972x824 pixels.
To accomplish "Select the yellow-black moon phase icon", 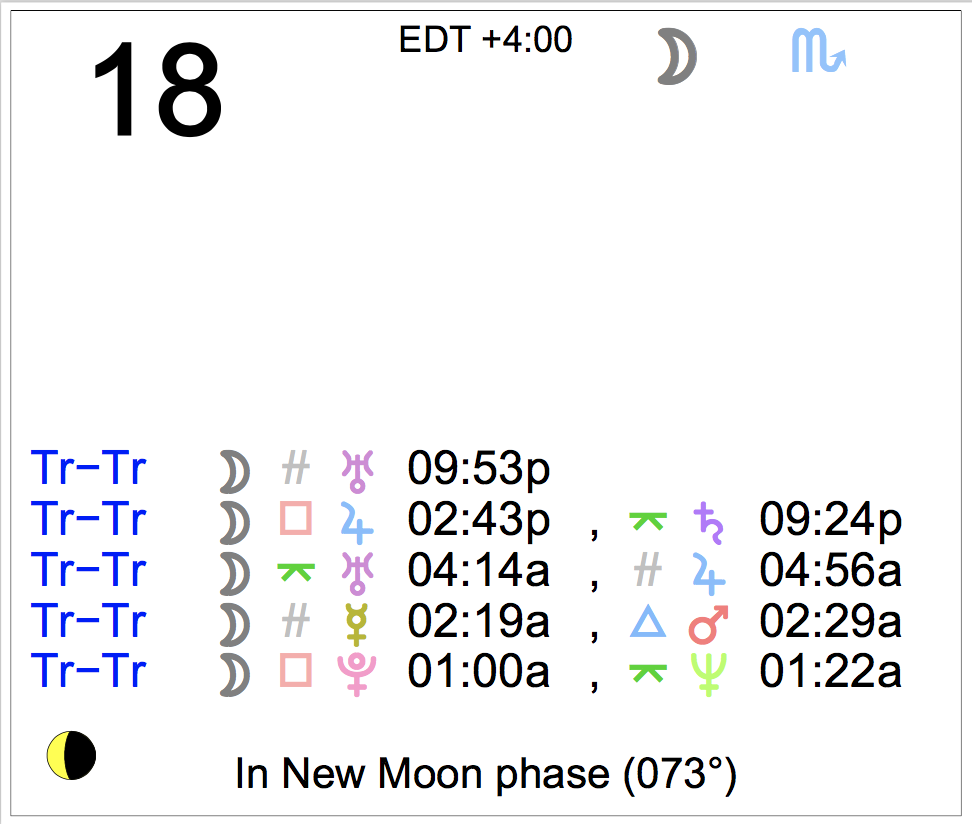I will click(71, 755).
